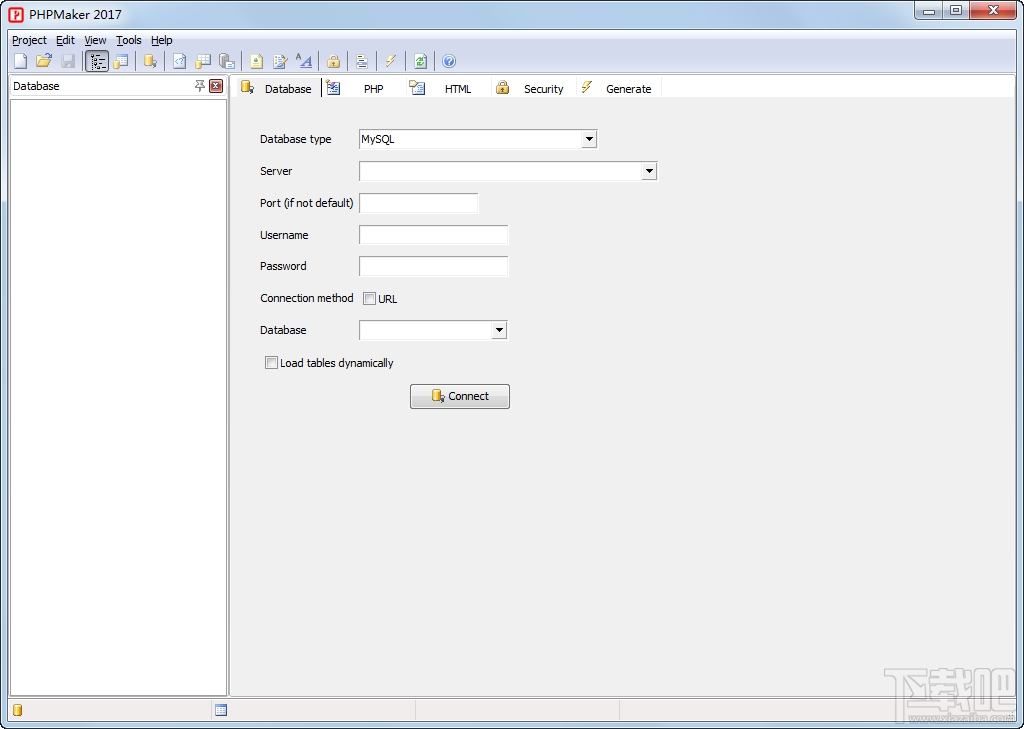Click the database icon in status bar
The width and height of the screenshot is (1024, 729).
(x=18, y=710)
